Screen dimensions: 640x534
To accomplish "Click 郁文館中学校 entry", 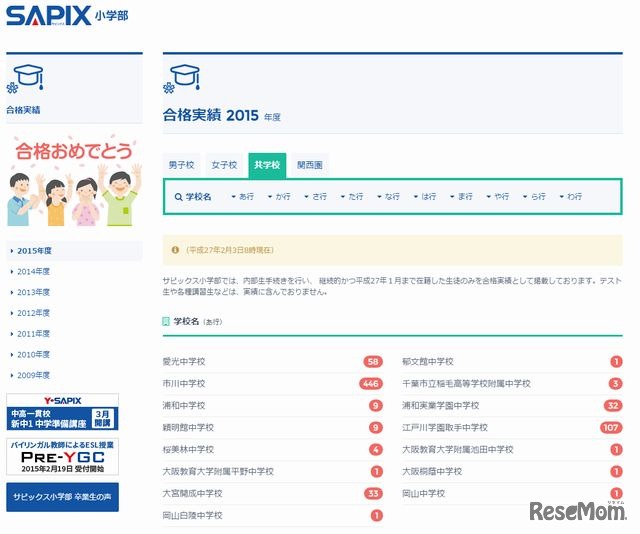I will tap(428, 361).
